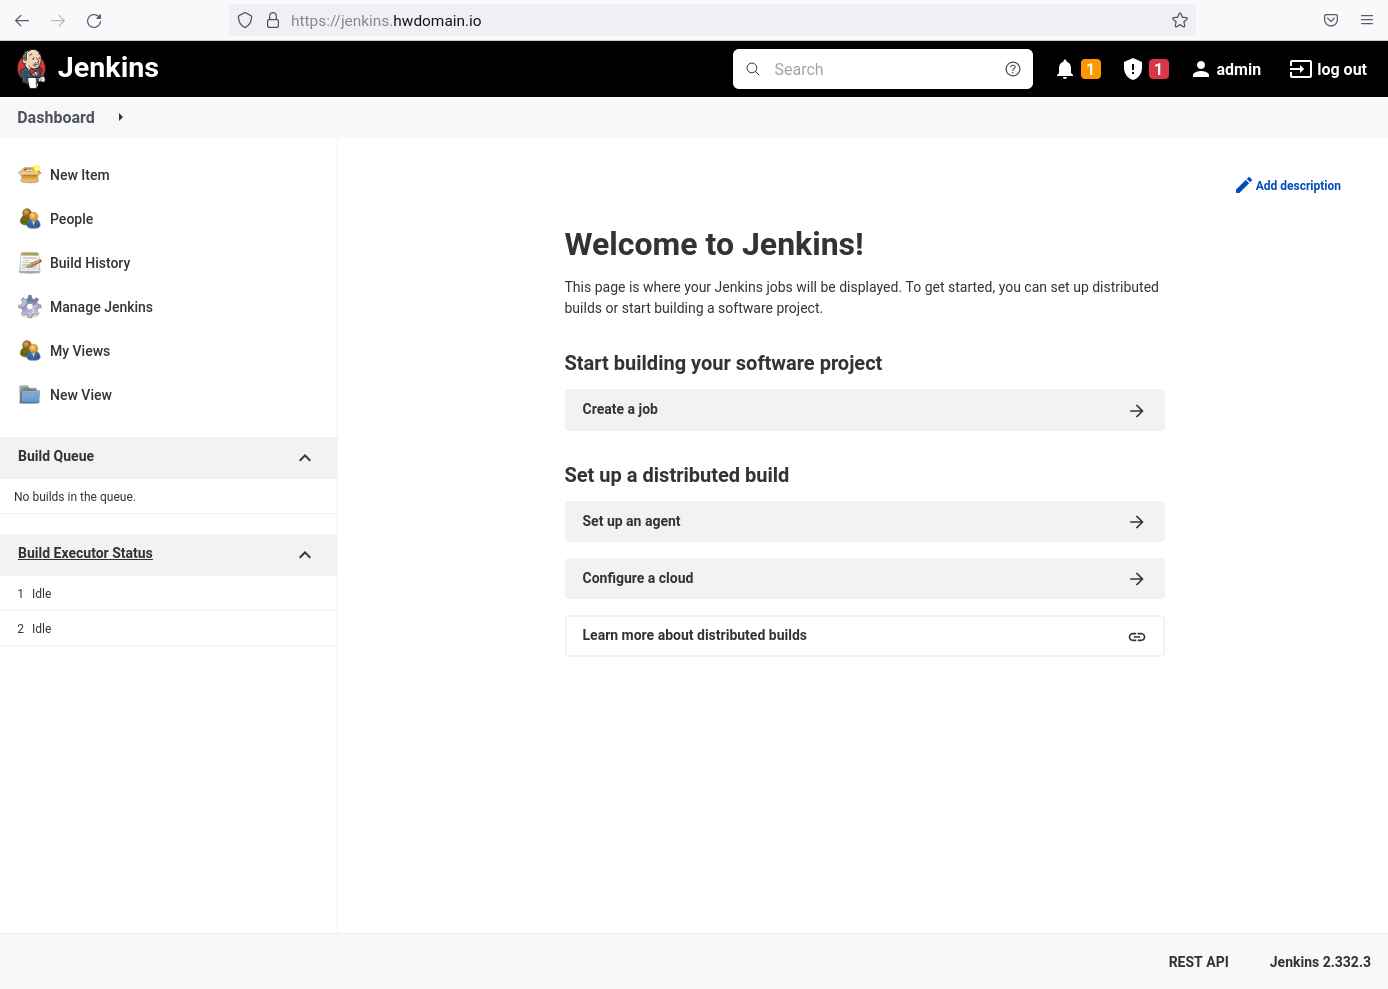Click the My Views icon
The height and width of the screenshot is (989, 1388).
[30, 351]
